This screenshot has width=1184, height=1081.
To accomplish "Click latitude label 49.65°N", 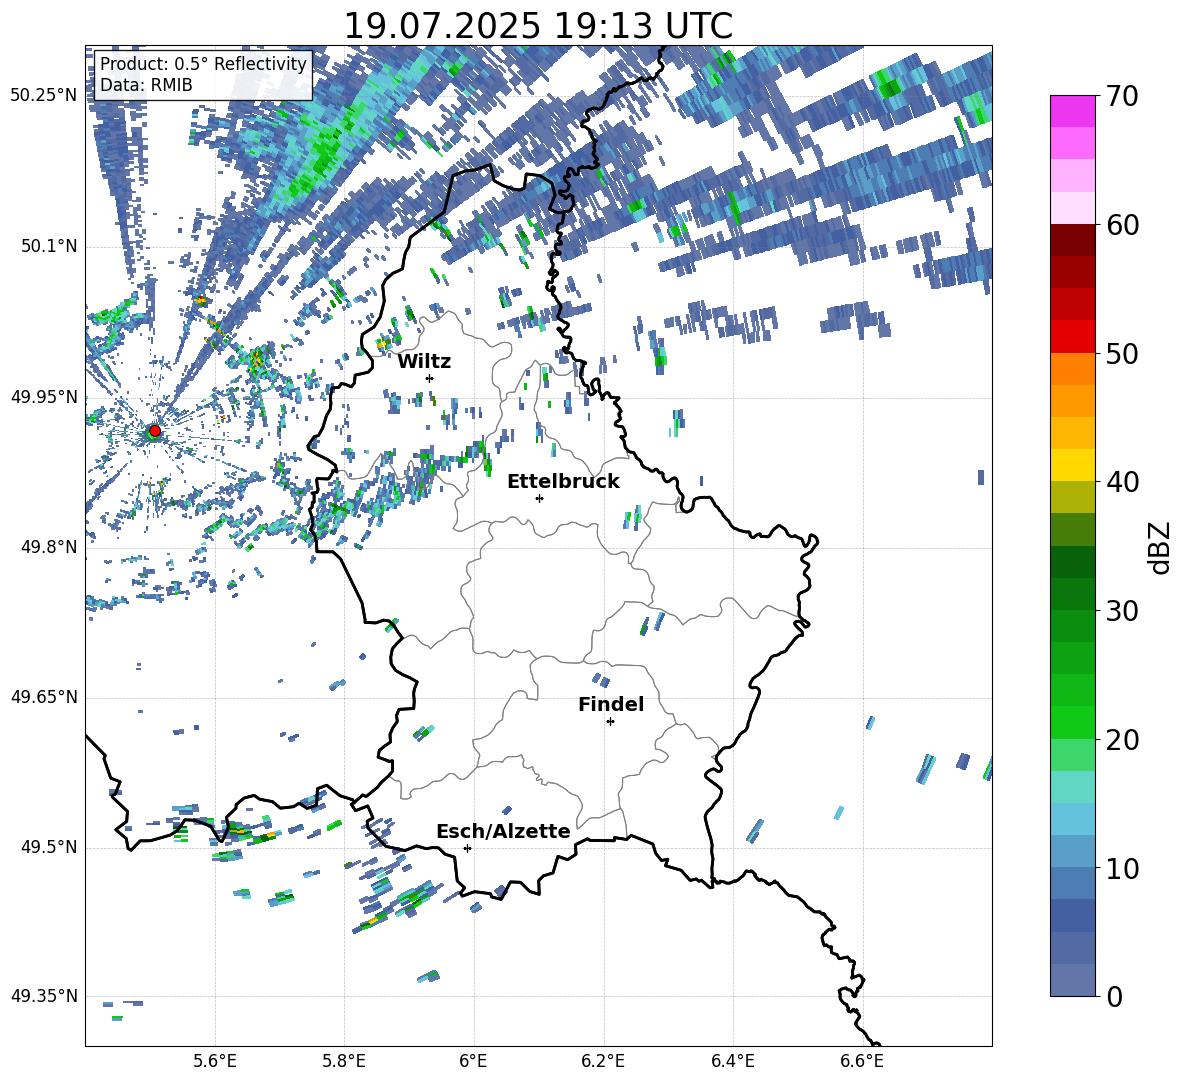I will [x=44, y=697].
